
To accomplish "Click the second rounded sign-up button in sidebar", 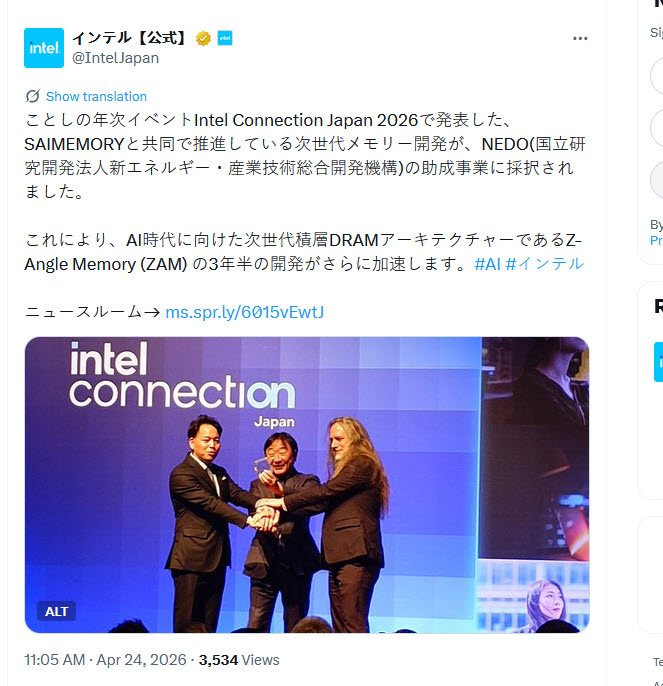I will click(x=656, y=128).
